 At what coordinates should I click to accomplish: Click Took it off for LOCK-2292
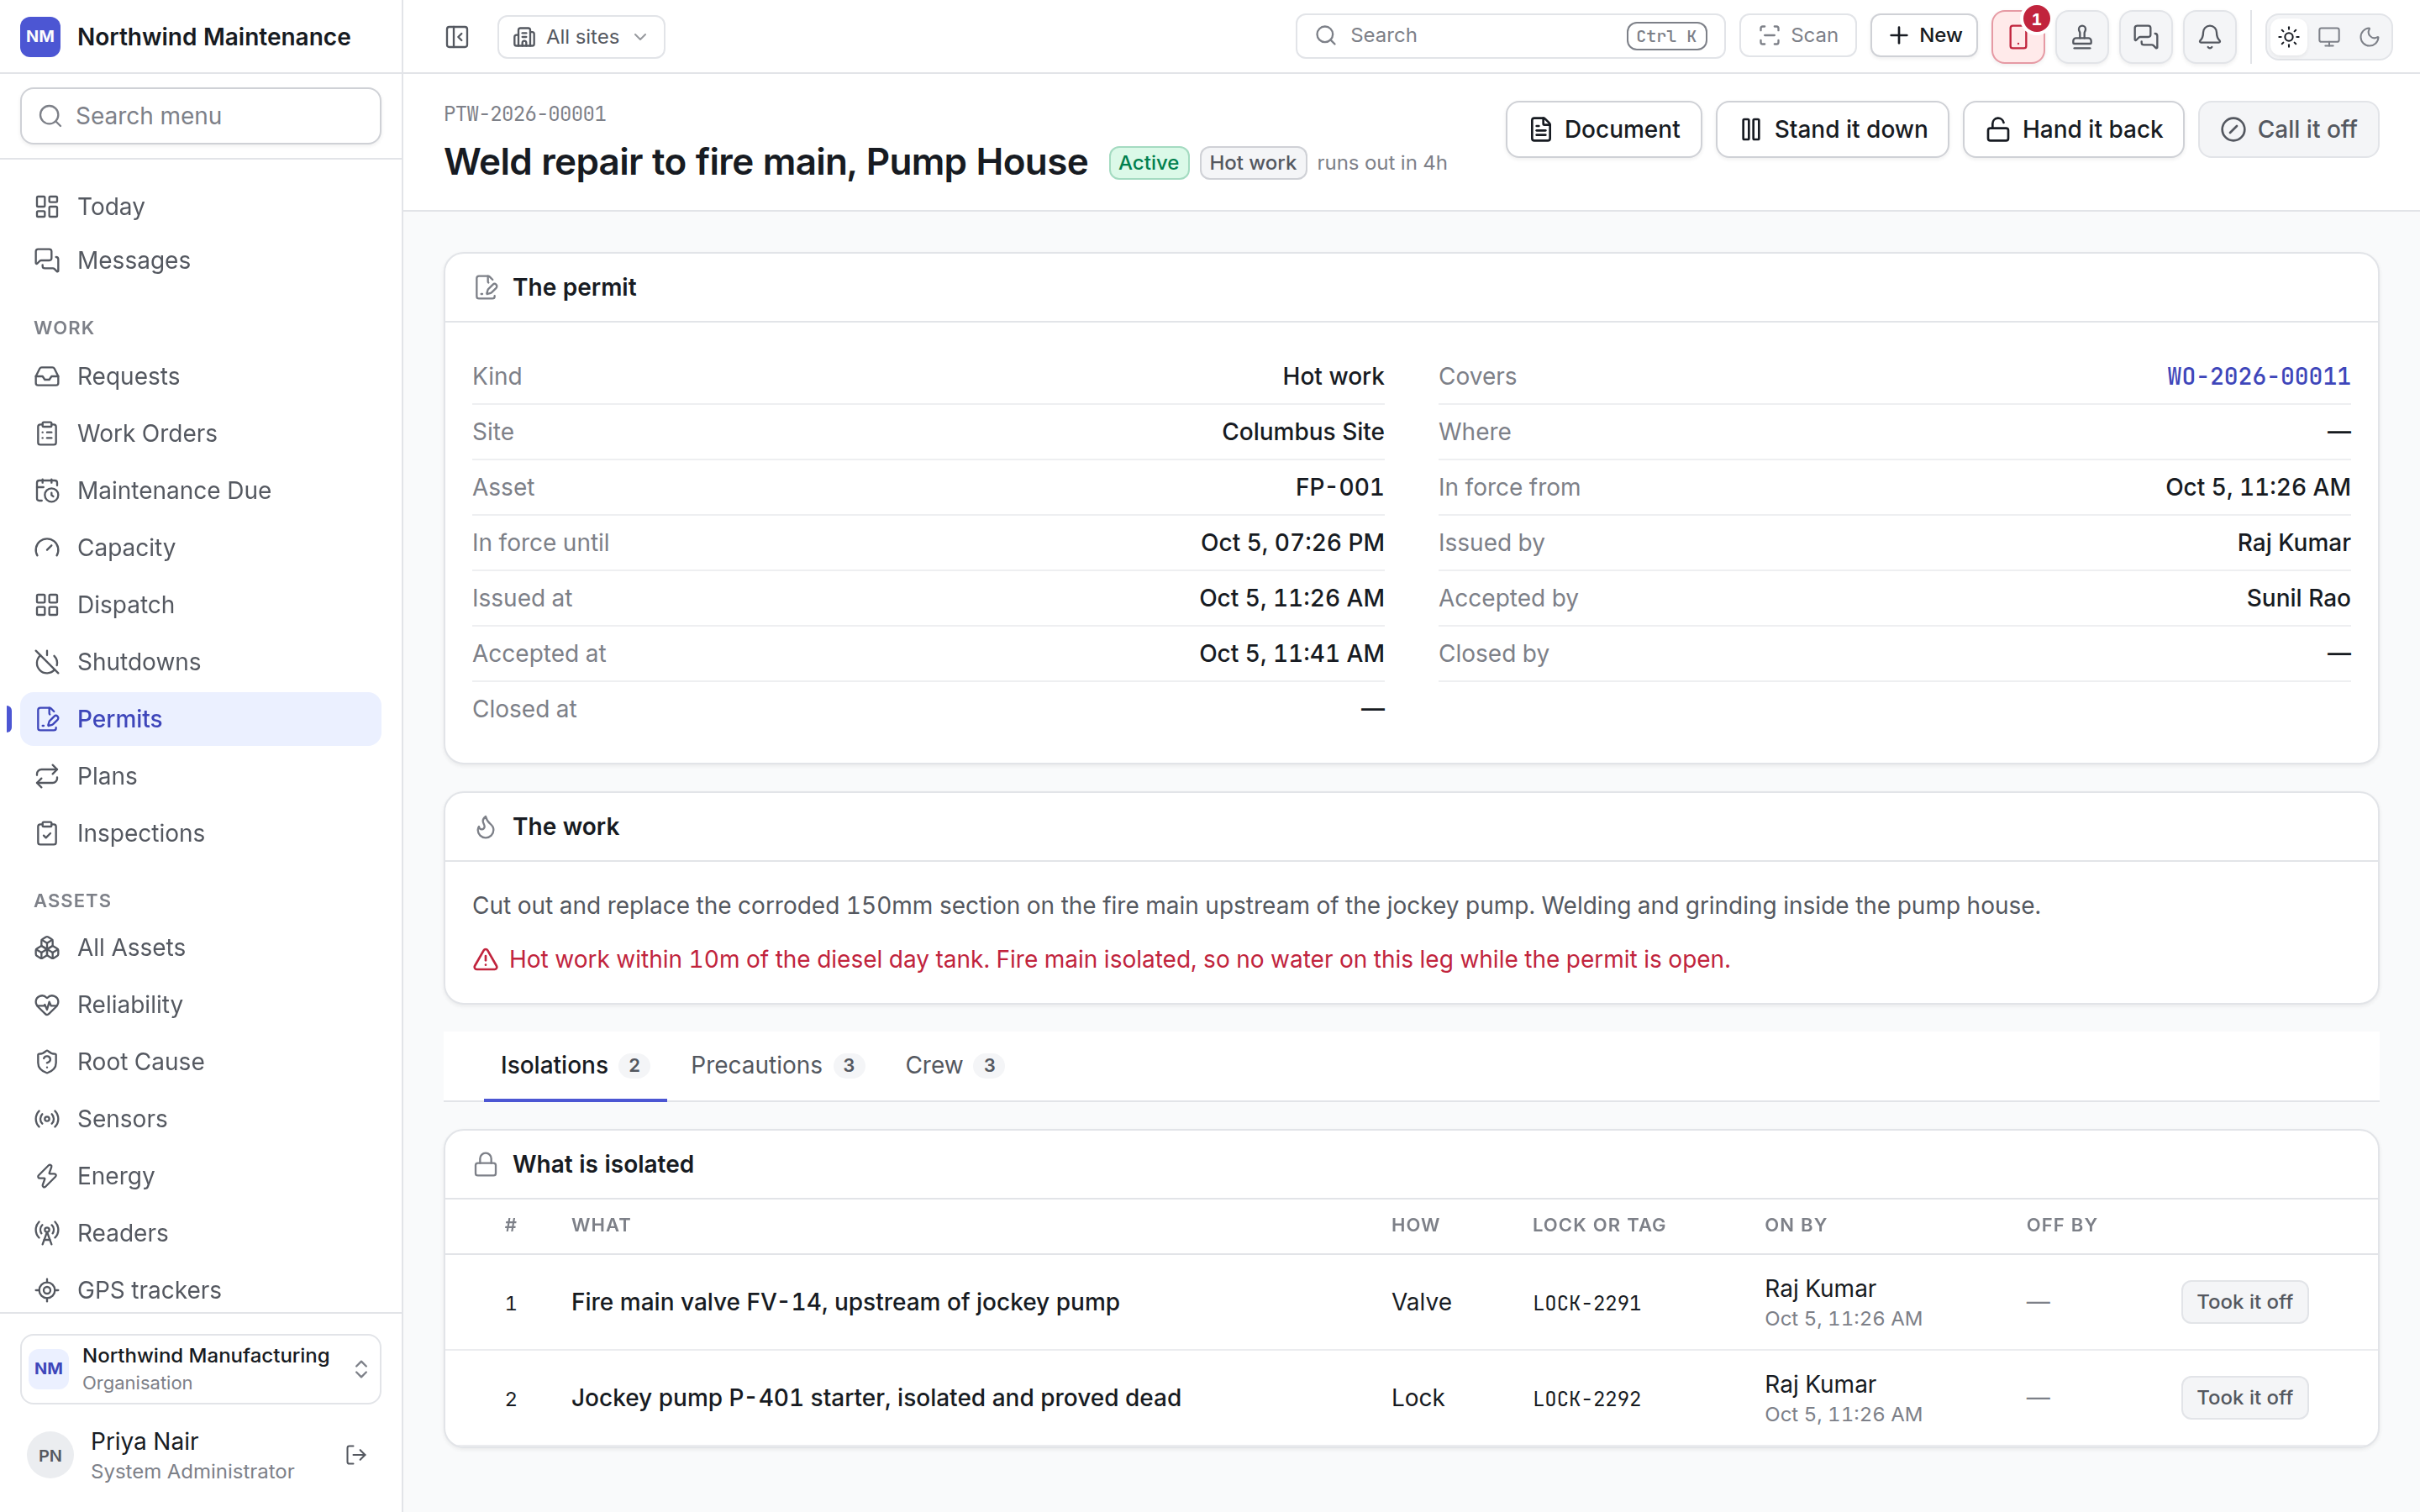click(x=2244, y=1397)
